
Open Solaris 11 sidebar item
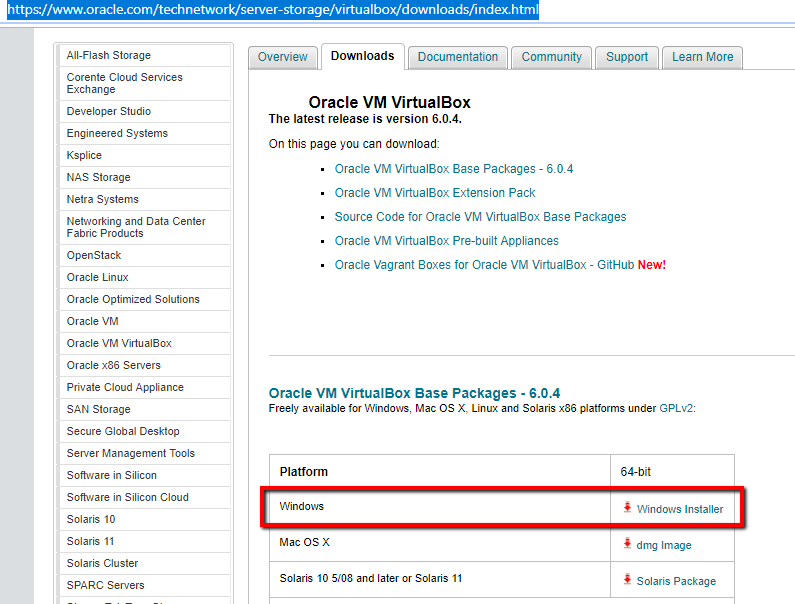click(145, 541)
